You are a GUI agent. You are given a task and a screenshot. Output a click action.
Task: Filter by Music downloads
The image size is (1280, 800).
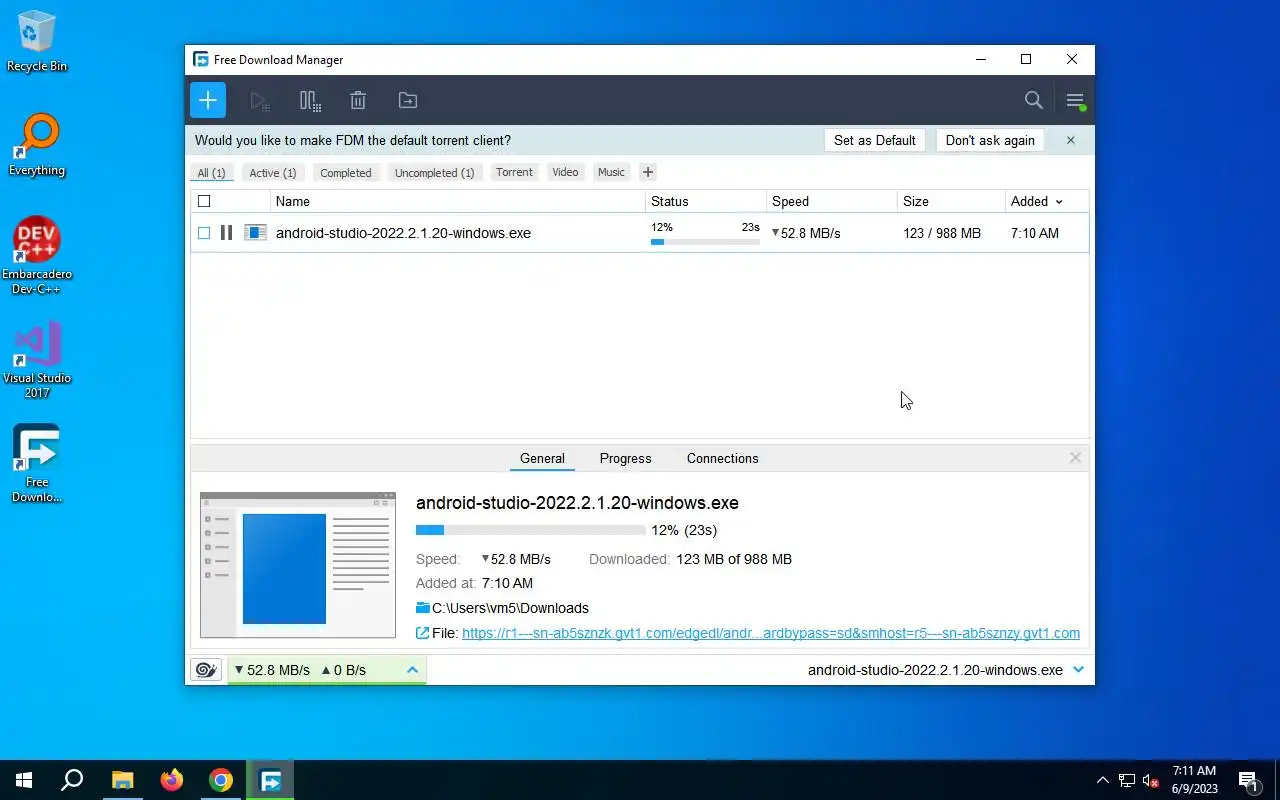[x=611, y=172]
